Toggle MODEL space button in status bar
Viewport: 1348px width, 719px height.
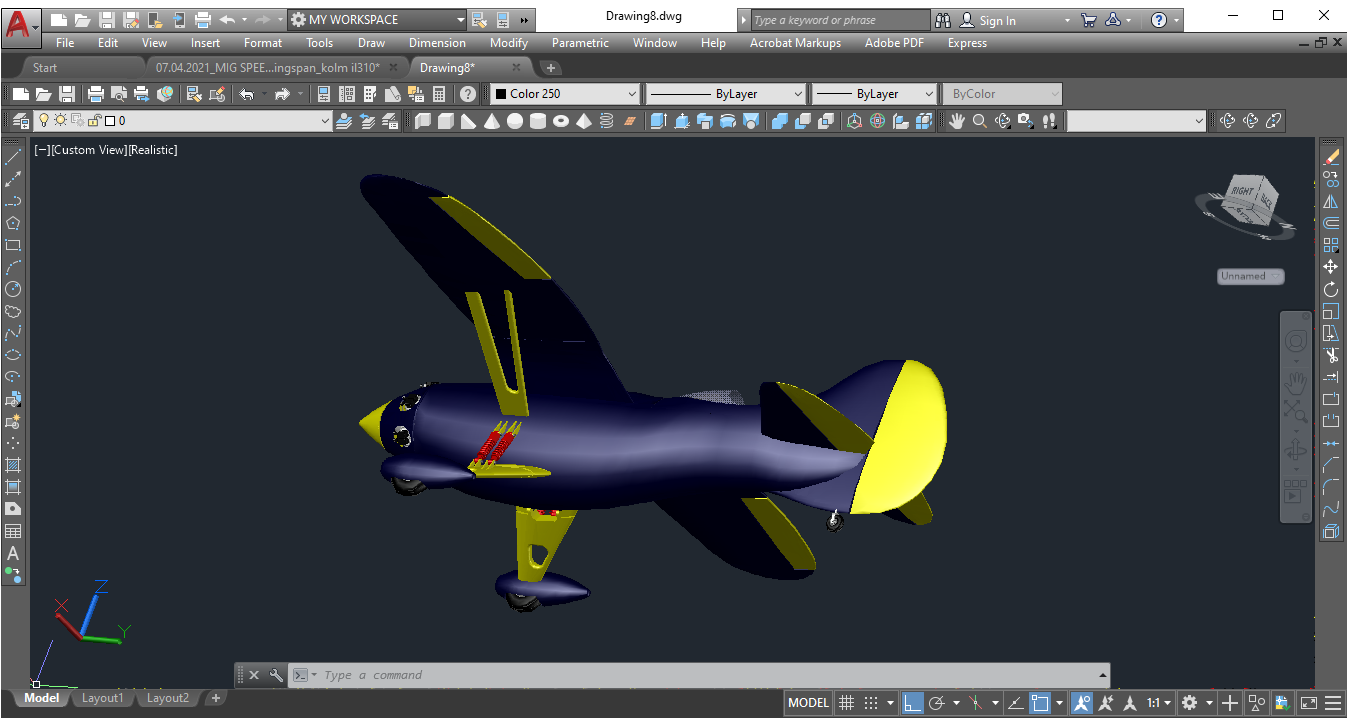tap(808, 703)
